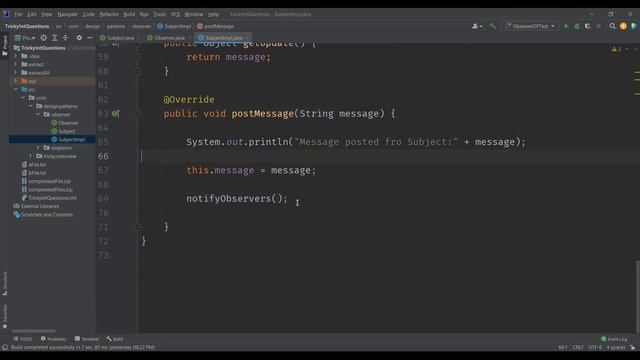Click the SubjectImpl breadcrumb in navigation bar
The width and height of the screenshot is (640, 360).
174,26
